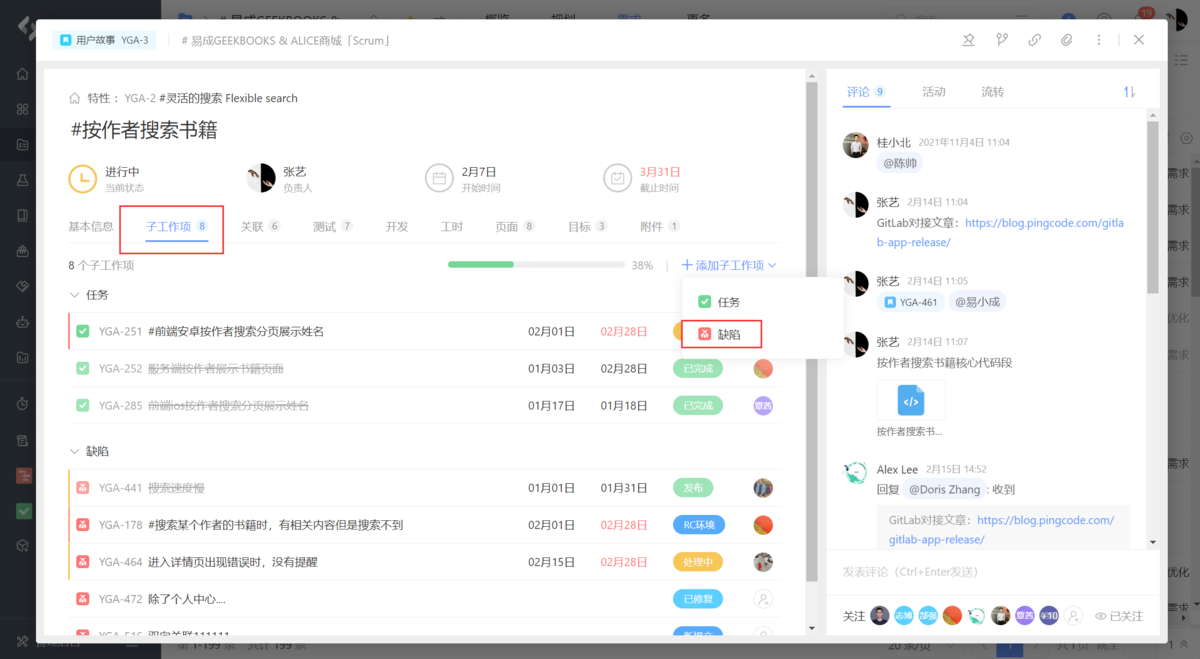Check the task YGA-178 defect checkbox
Image resolution: width=1200 pixels, height=659 pixels.
[82, 524]
